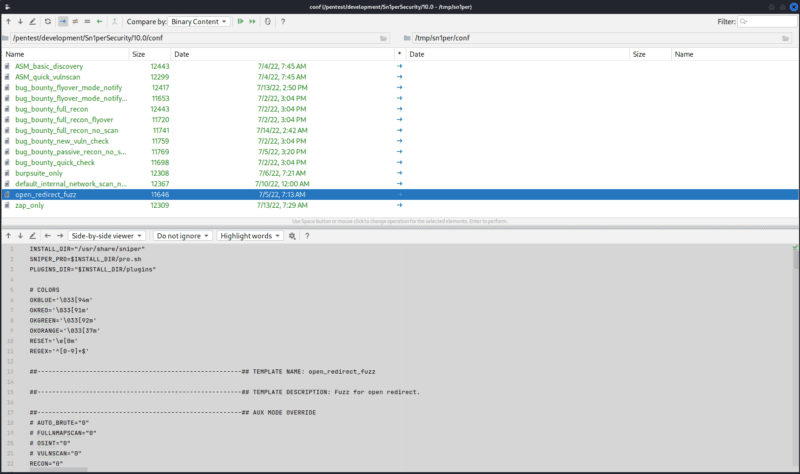Screen dimensions: 800x474
Task: Sort by left Size column header
Action: tap(150, 54)
